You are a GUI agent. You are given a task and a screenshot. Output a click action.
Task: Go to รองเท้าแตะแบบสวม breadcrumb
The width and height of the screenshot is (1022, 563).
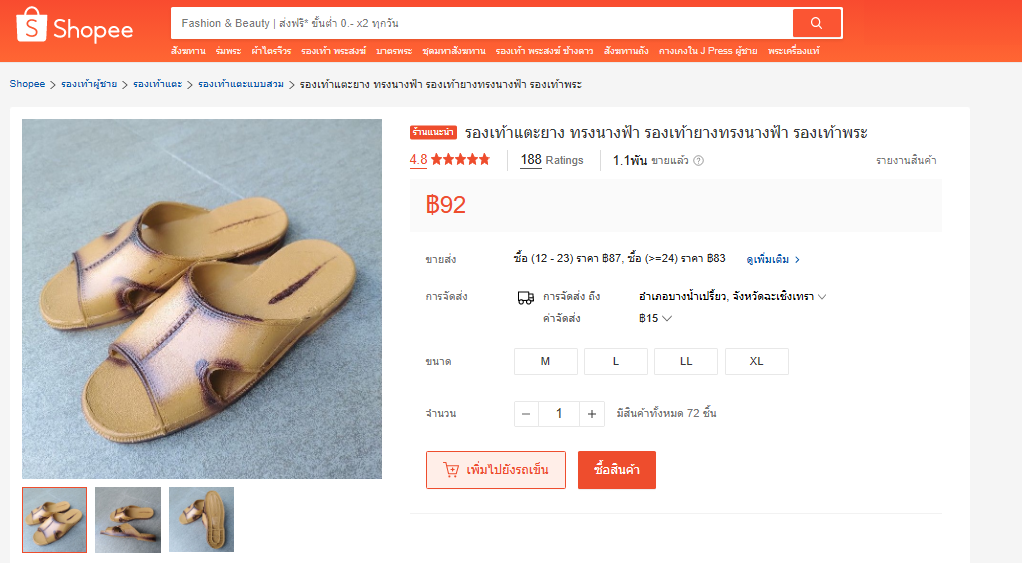[241, 84]
